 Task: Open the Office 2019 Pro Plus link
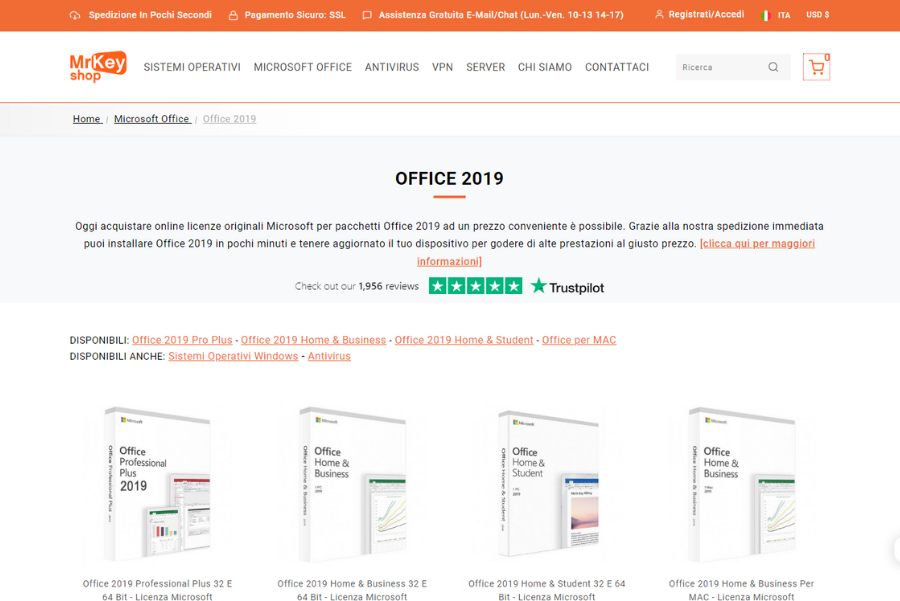182,339
